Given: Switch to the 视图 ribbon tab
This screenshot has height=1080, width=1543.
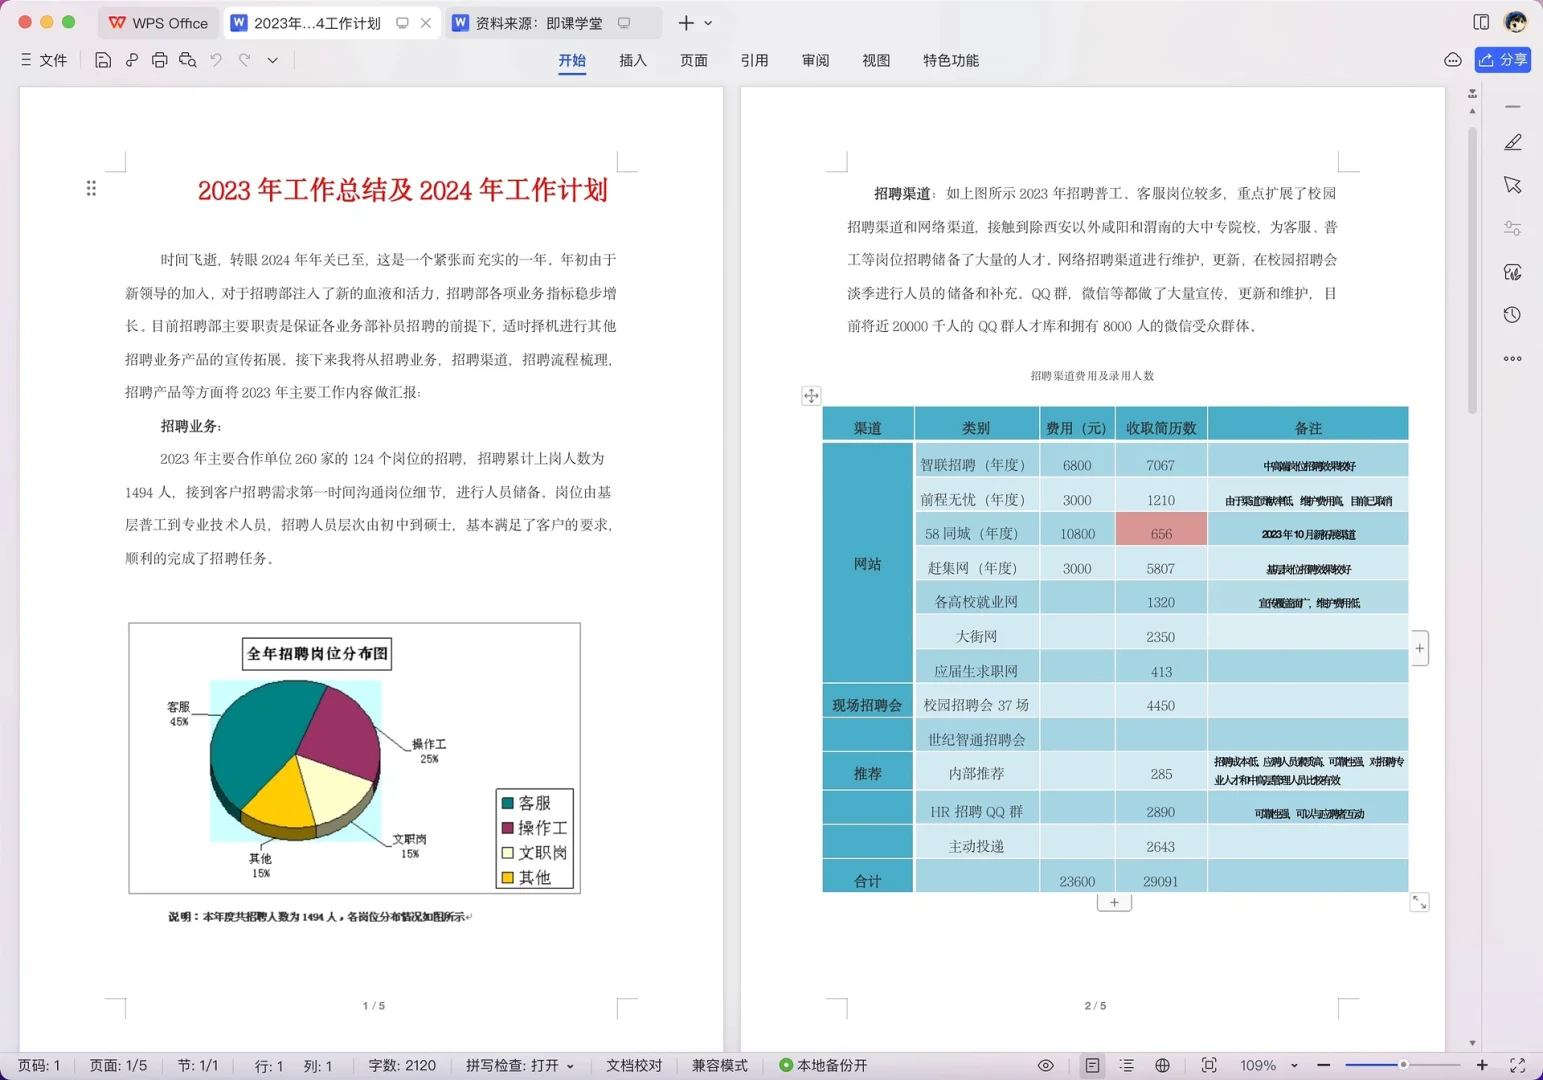Looking at the screenshot, I should pos(877,61).
